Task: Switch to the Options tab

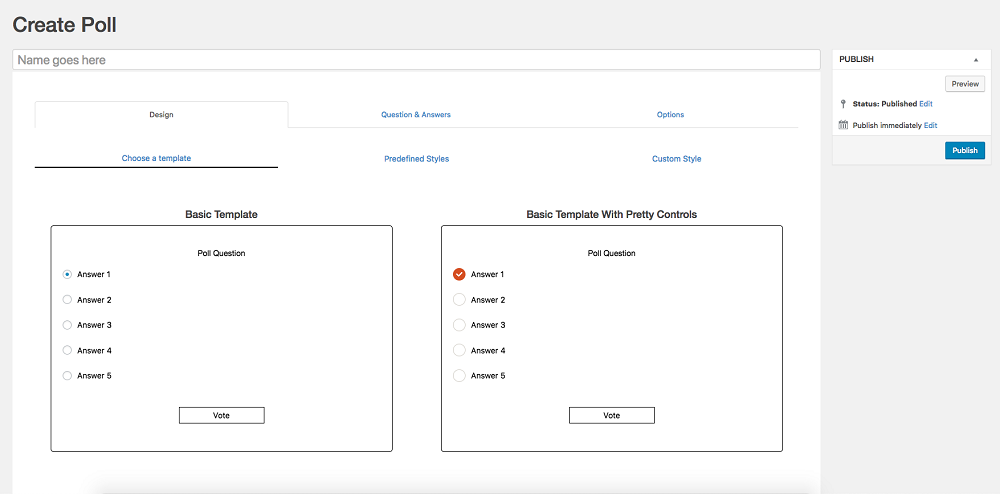Action: click(x=670, y=115)
